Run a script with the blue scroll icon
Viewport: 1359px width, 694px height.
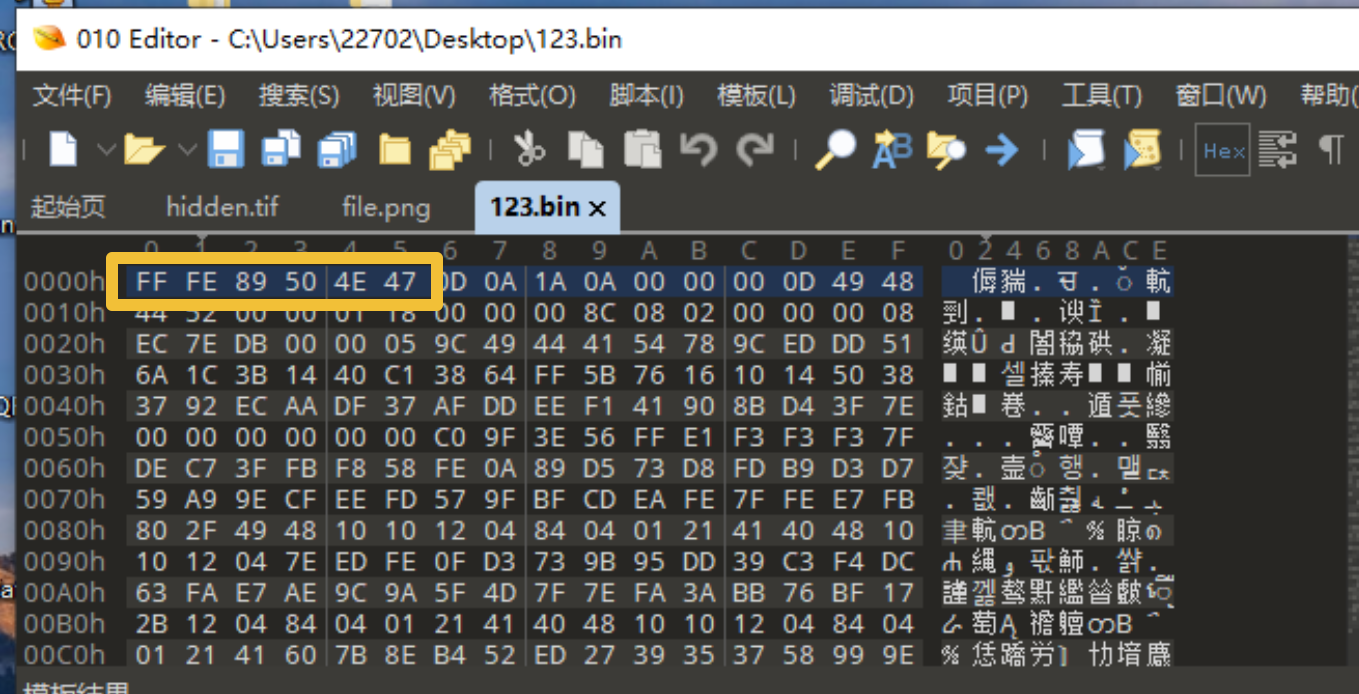coord(1084,150)
